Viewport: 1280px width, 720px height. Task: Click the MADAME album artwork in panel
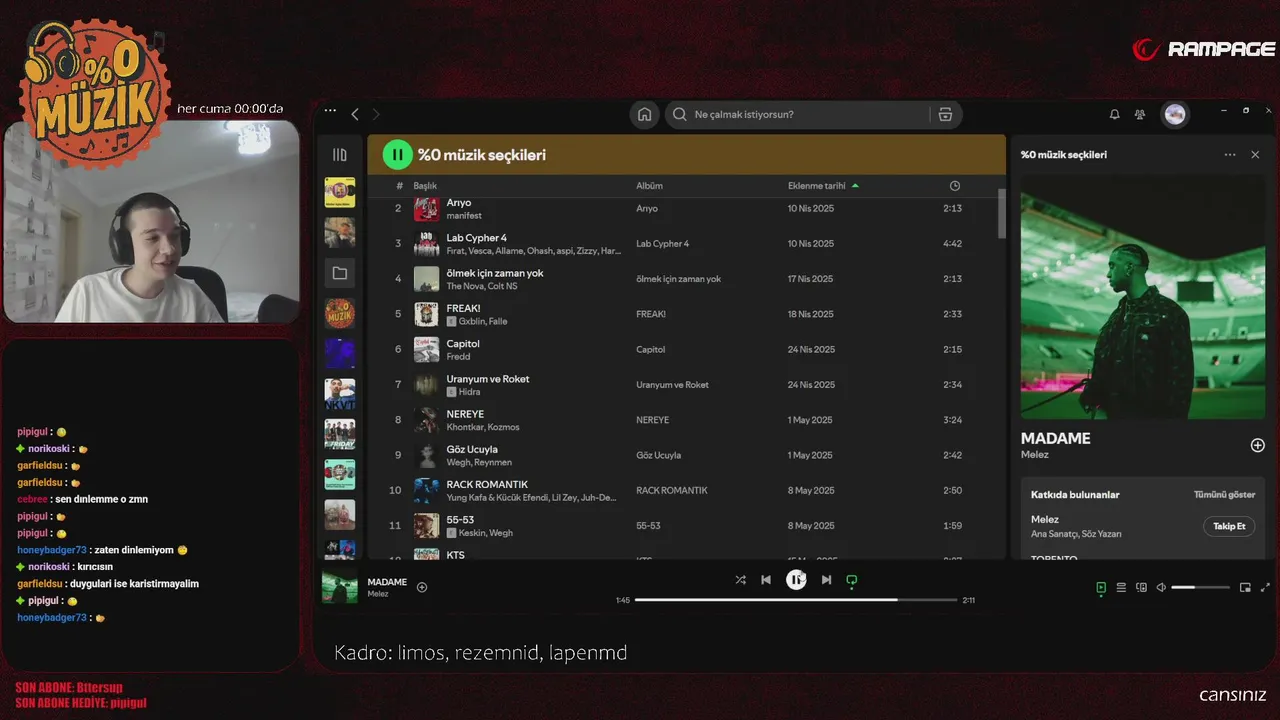click(x=1143, y=297)
